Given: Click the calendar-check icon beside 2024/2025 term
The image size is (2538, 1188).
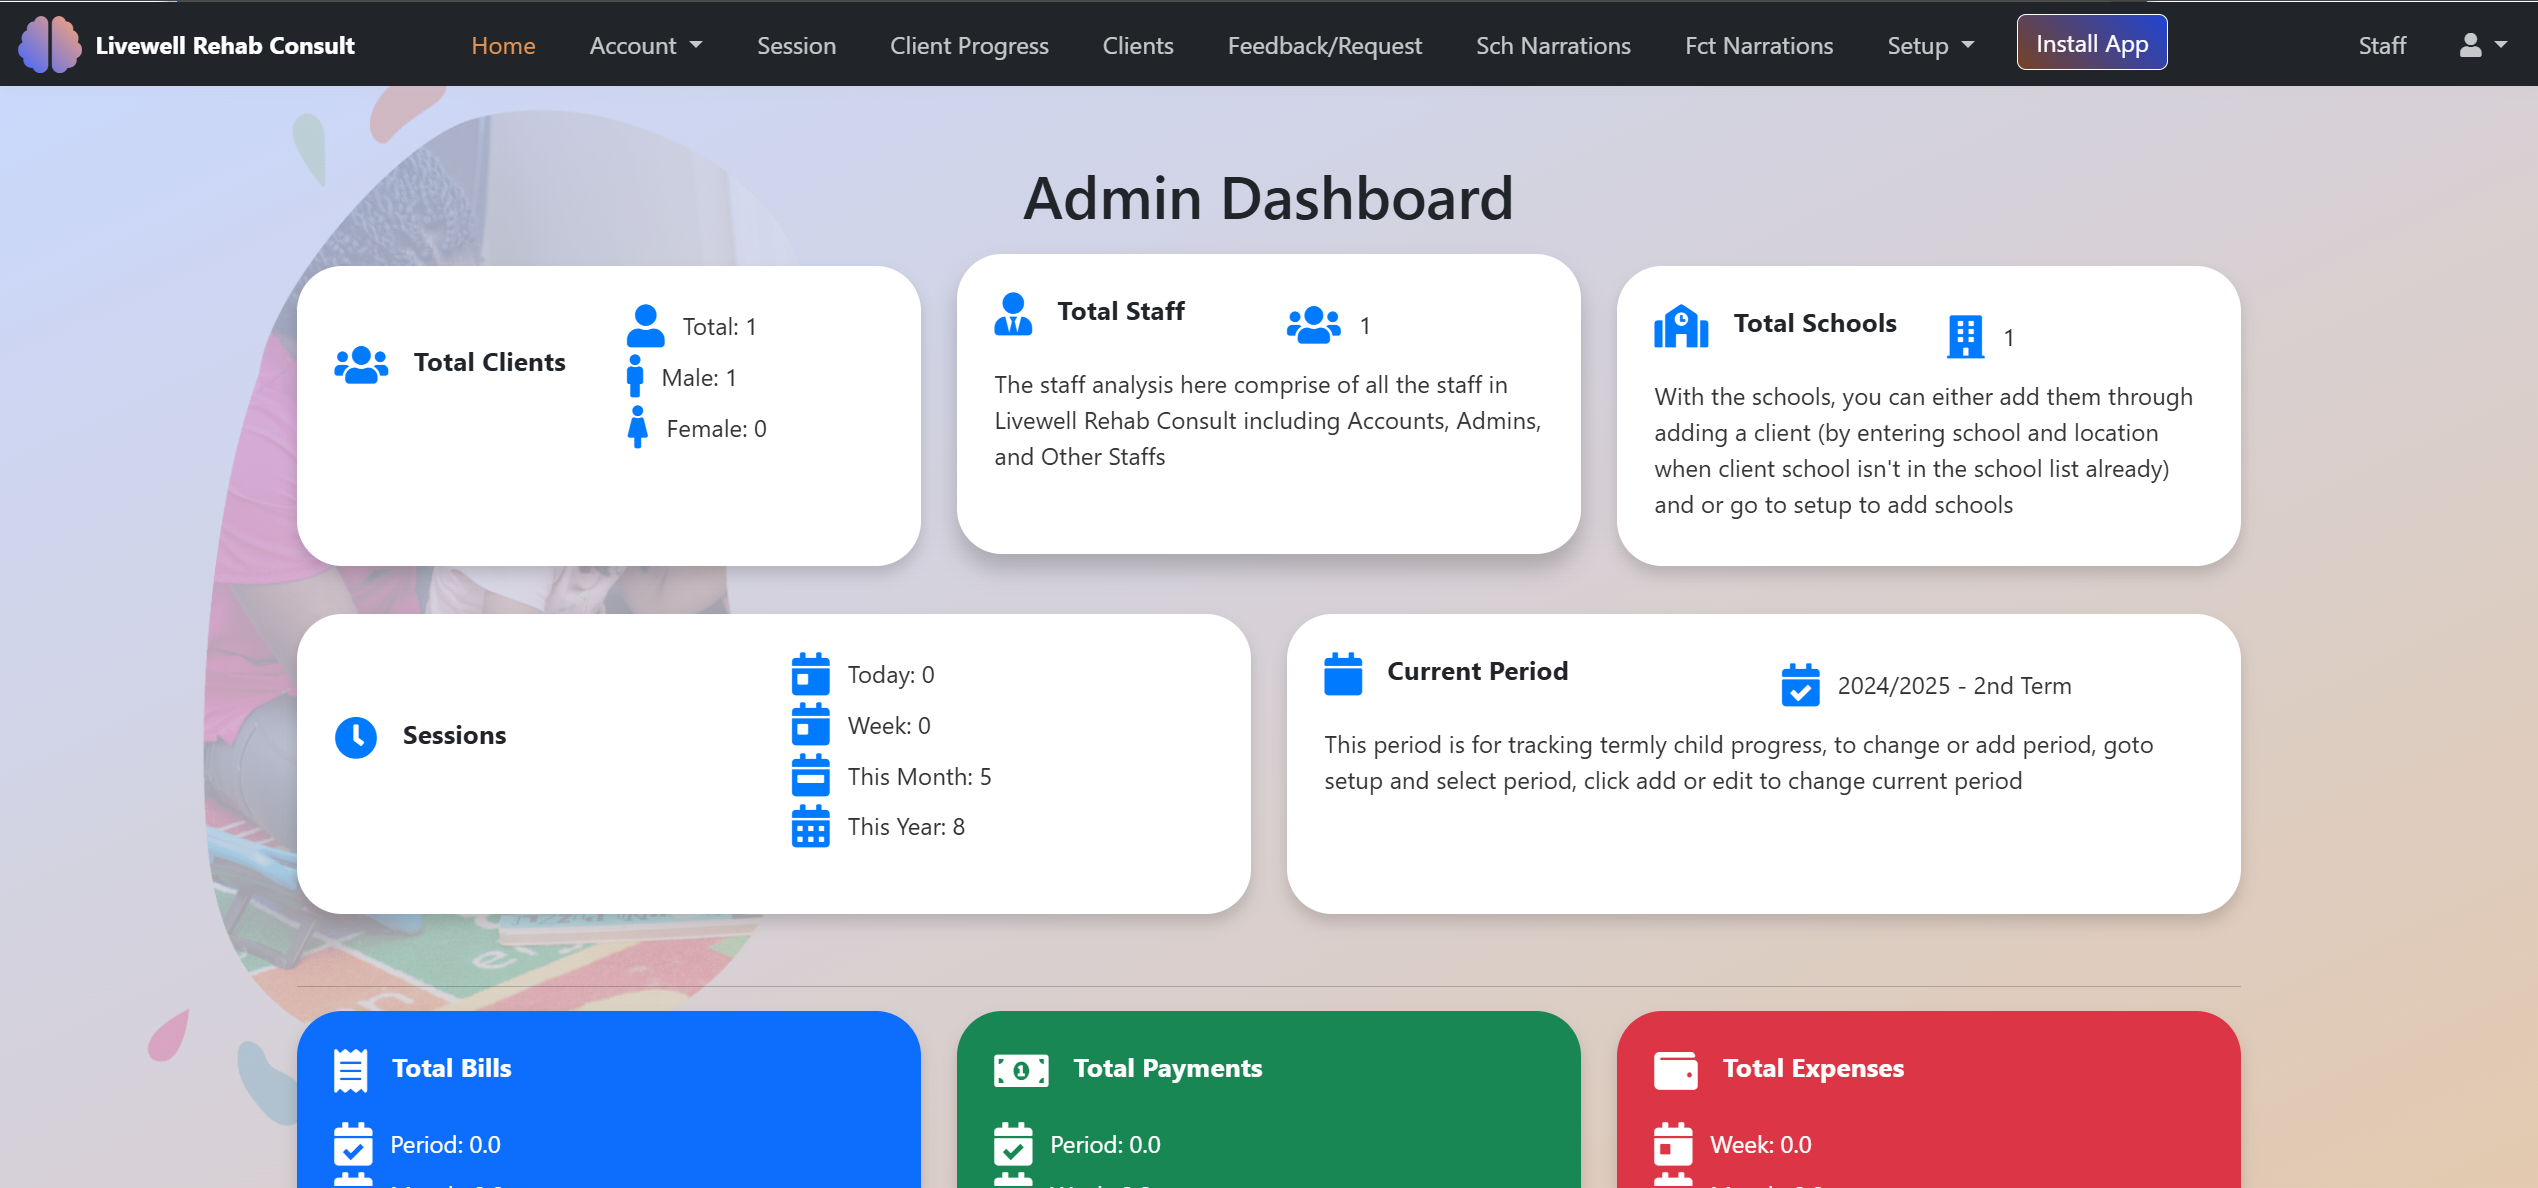Looking at the screenshot, I should (x=1800, y=686).
